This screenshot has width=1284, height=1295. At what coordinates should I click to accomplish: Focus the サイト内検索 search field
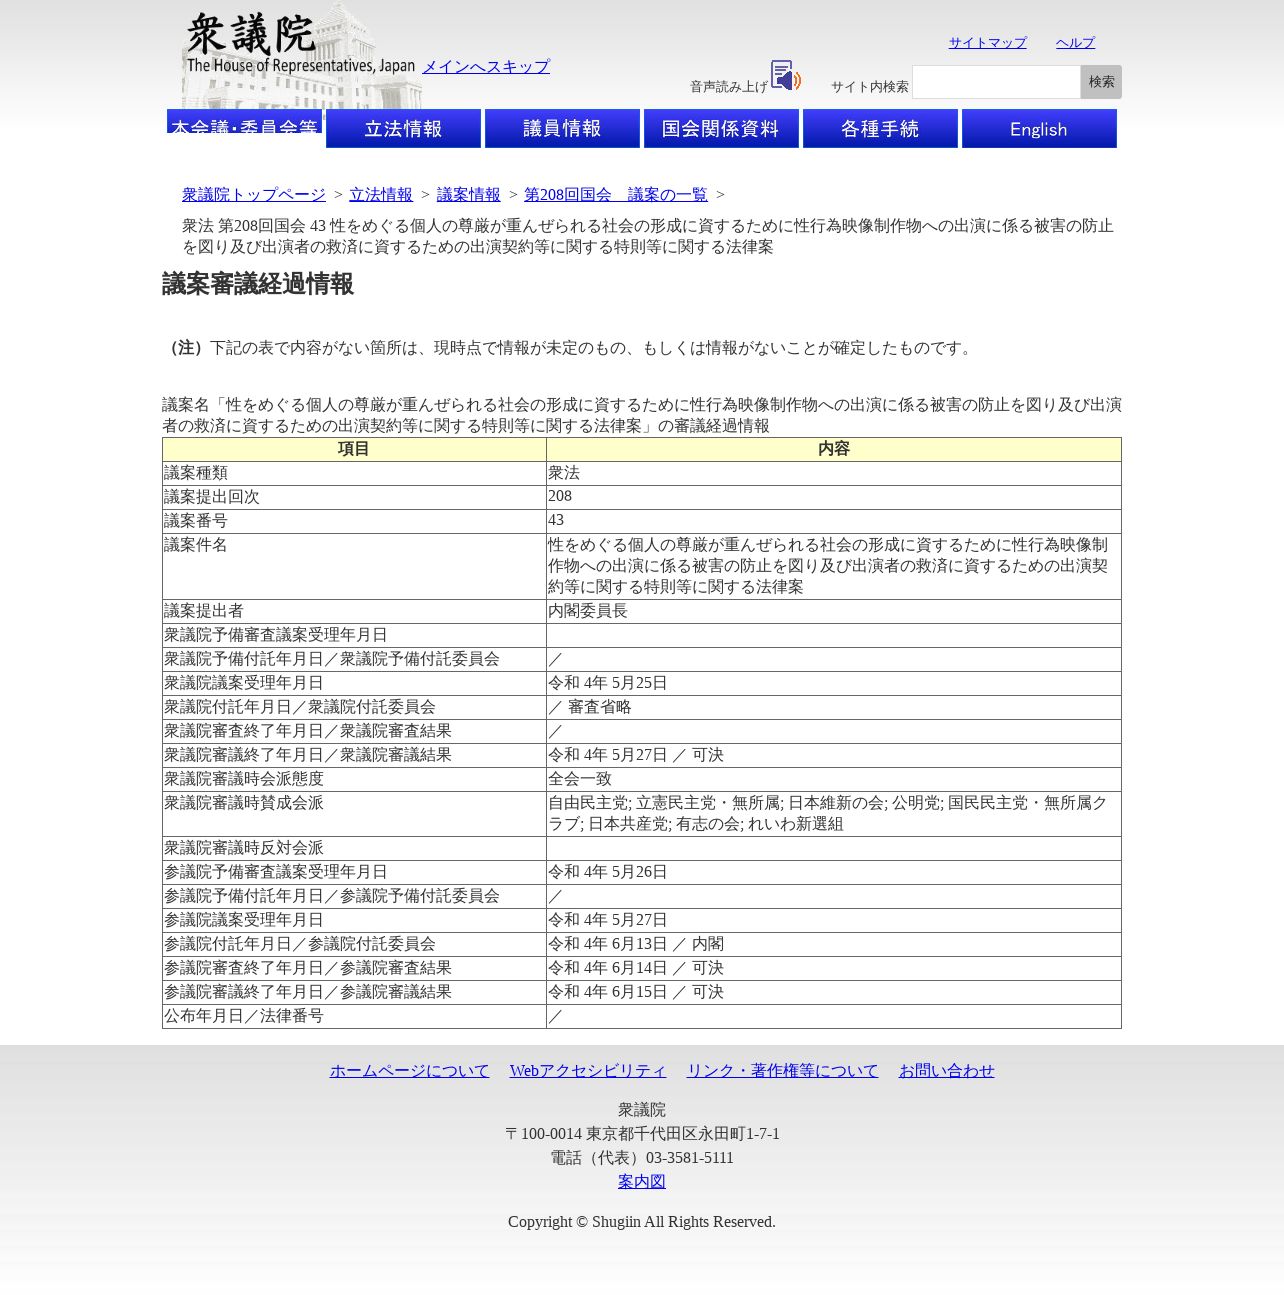(997, 82)
